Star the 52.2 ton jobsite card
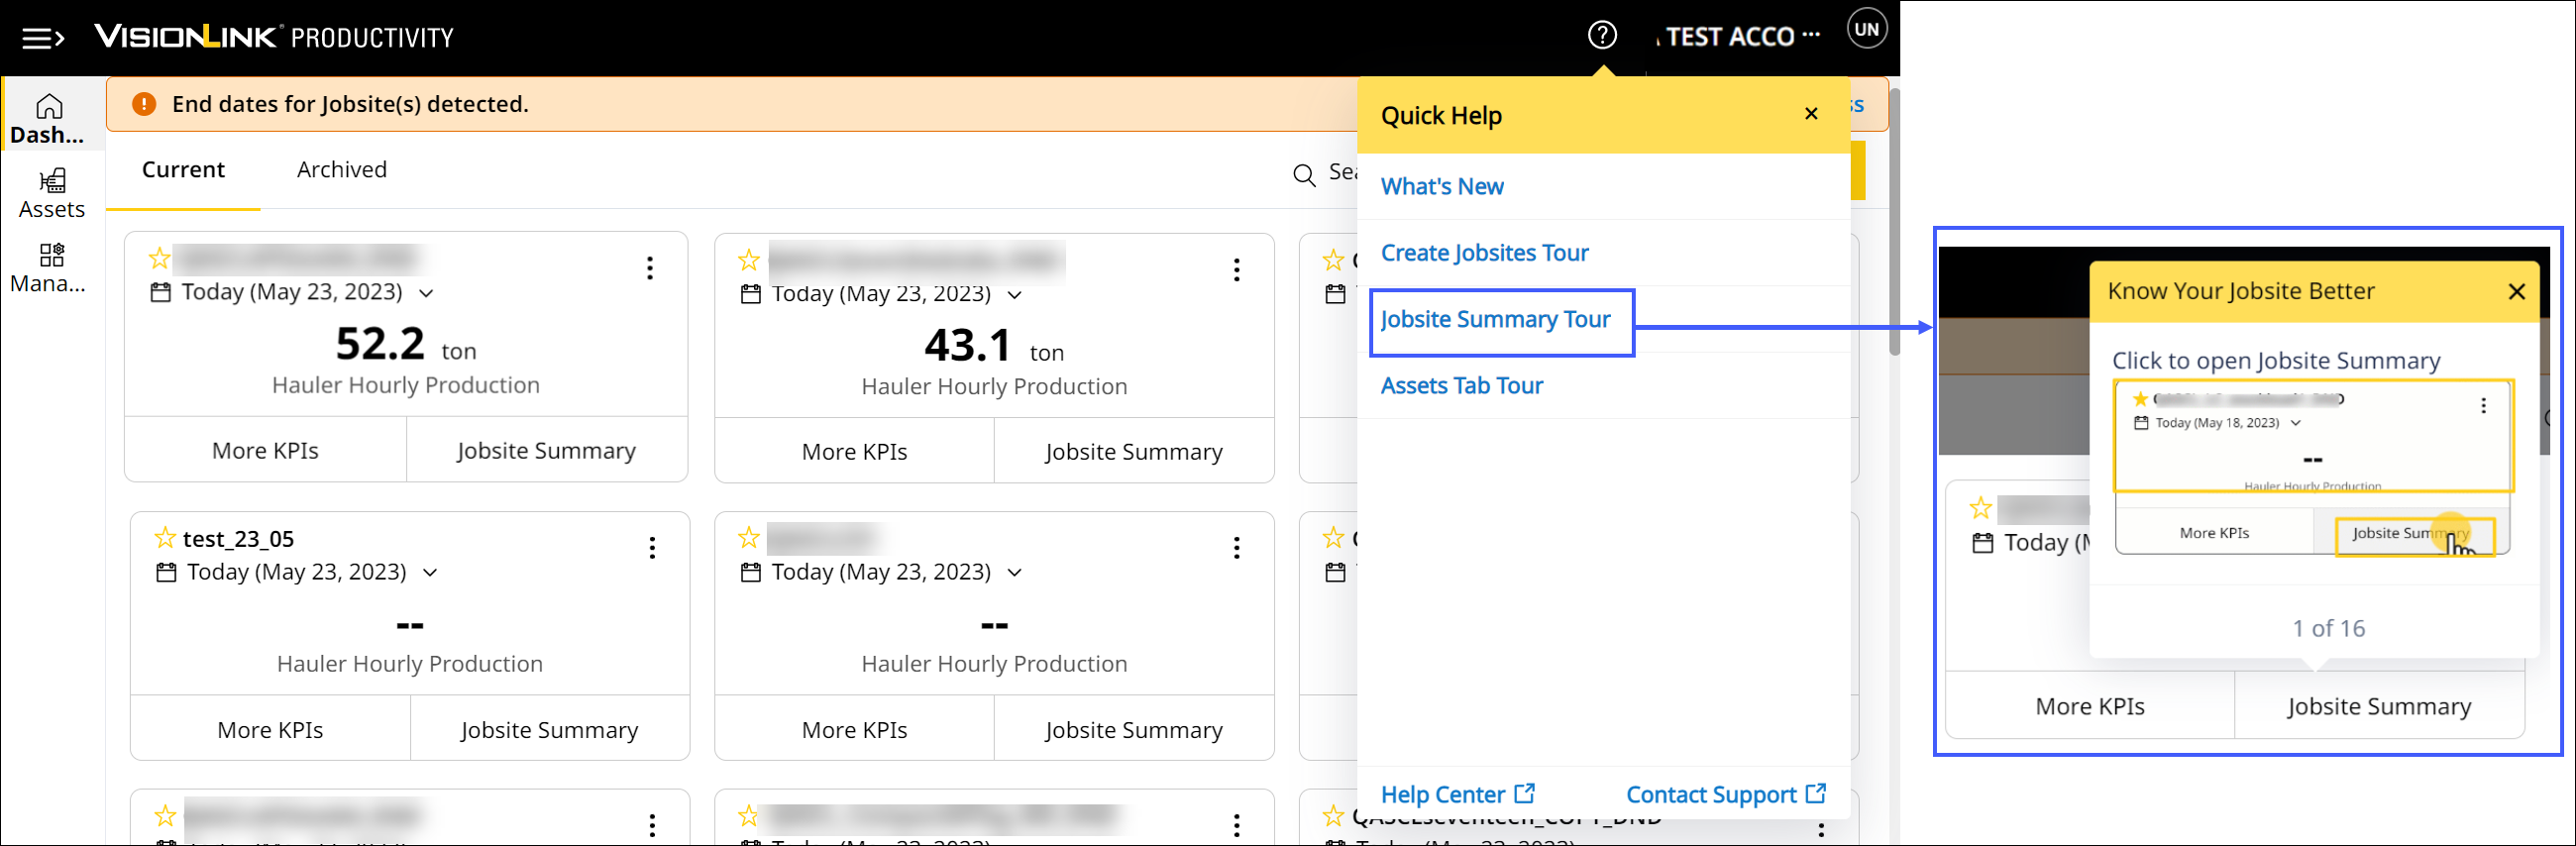 pyautogui.click(x=159, y=259)
